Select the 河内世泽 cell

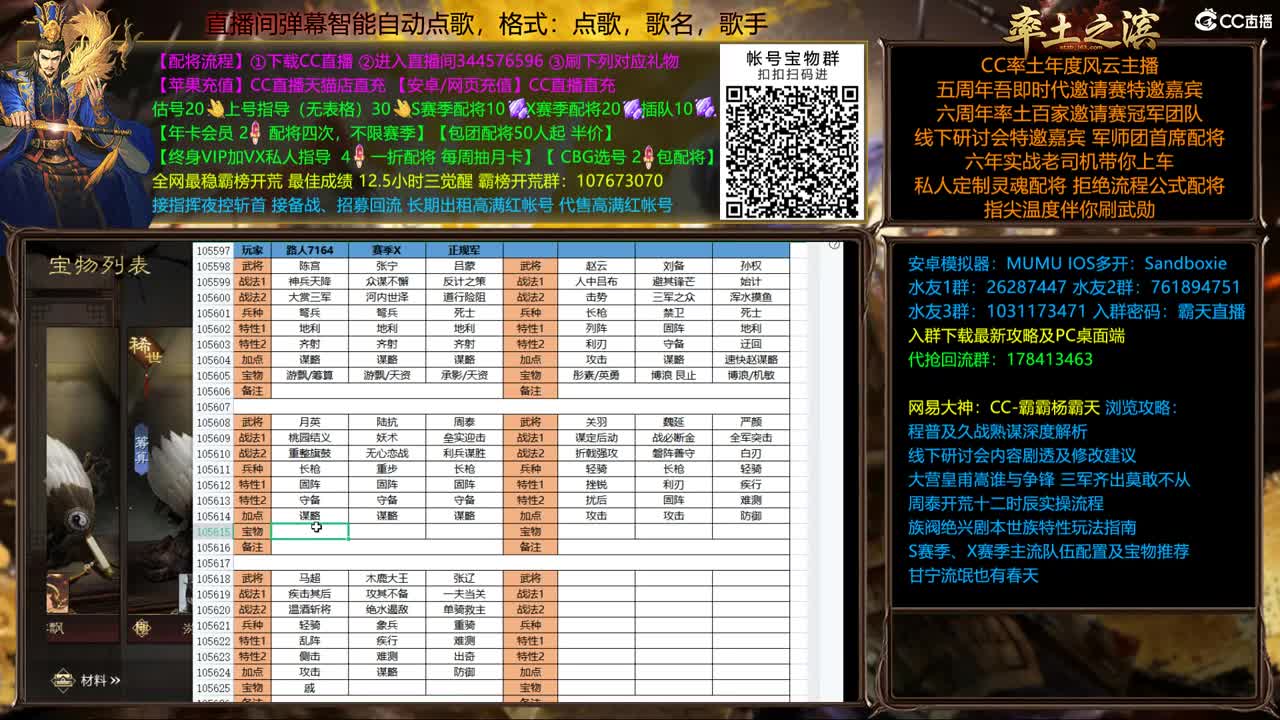(x=387, y=297)
